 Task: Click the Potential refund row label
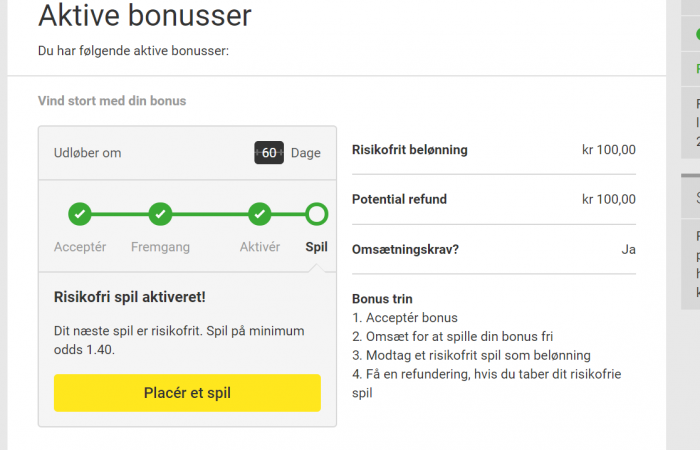pyautogui.click(x=399, y=199)
